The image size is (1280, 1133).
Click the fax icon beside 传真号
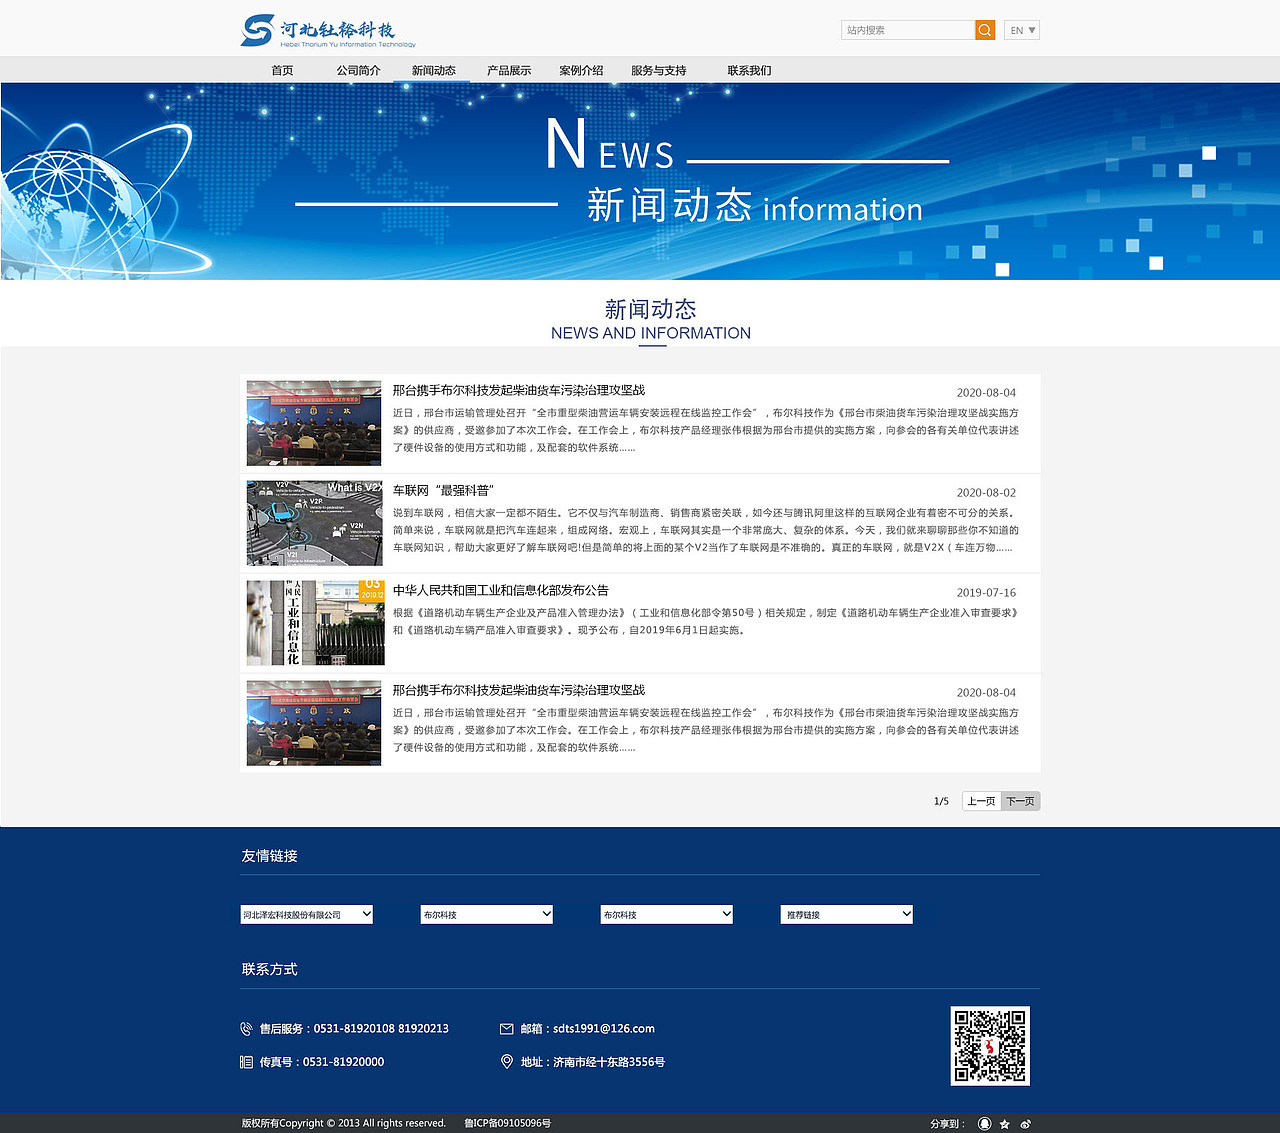(x=246, y=1062)
